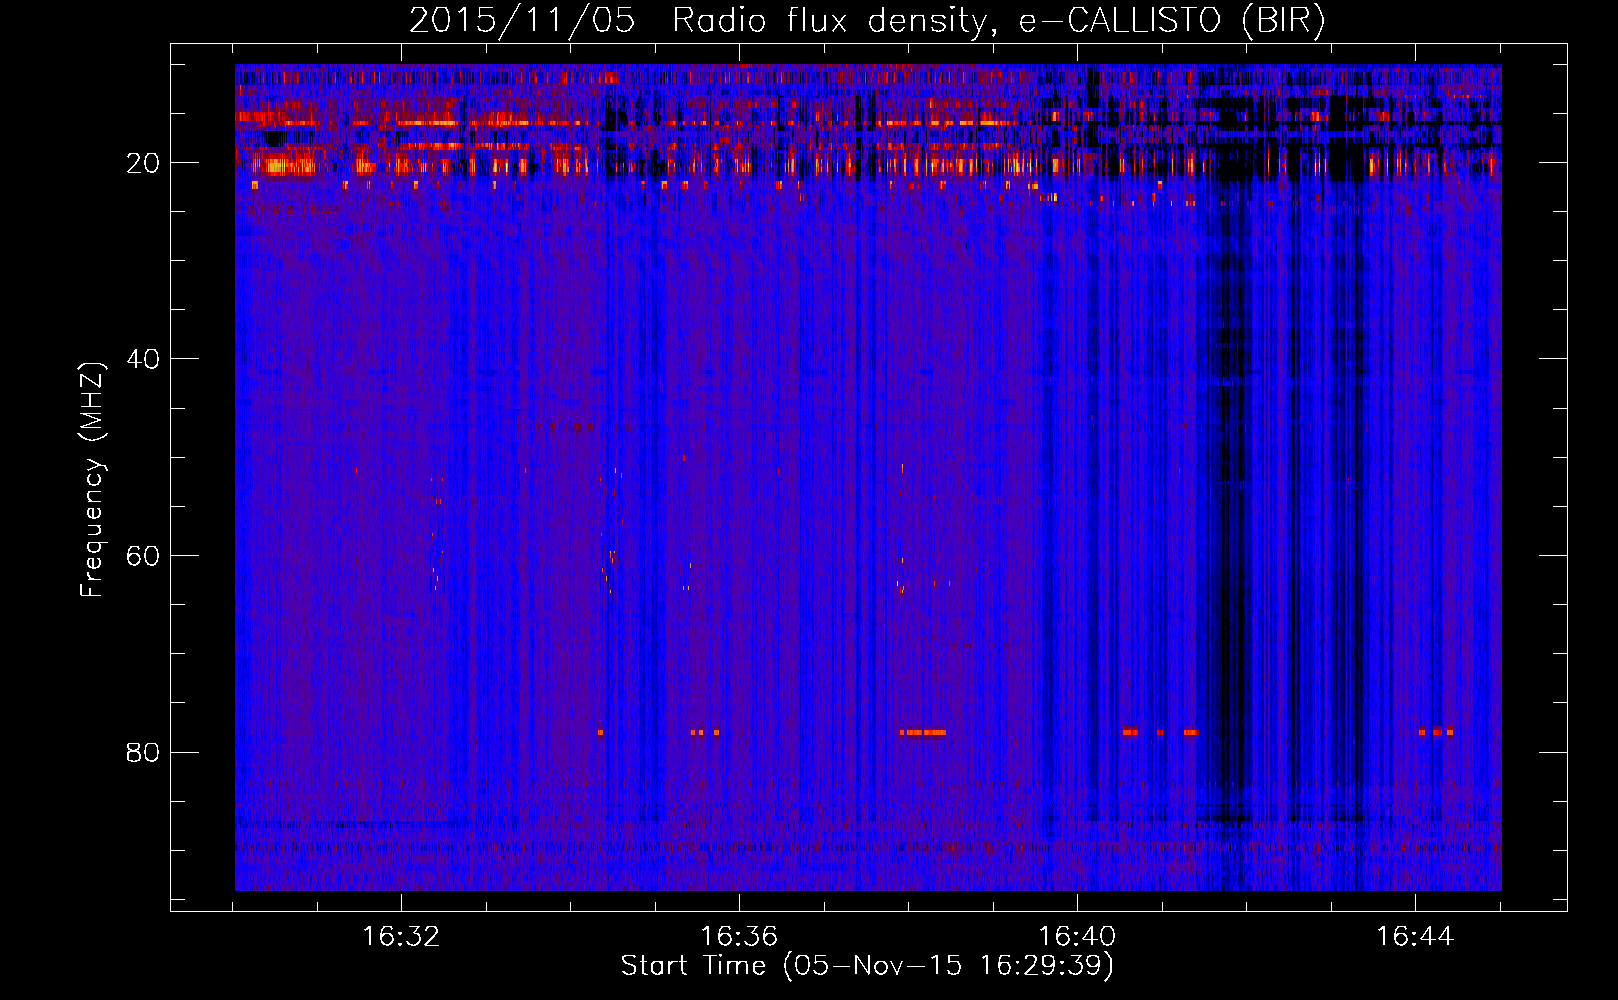Click the 16:36 time tick label
Image resolution: width=1618 pixels, height=1000 pixels.
pyautogui.click(x=739, y=937)
